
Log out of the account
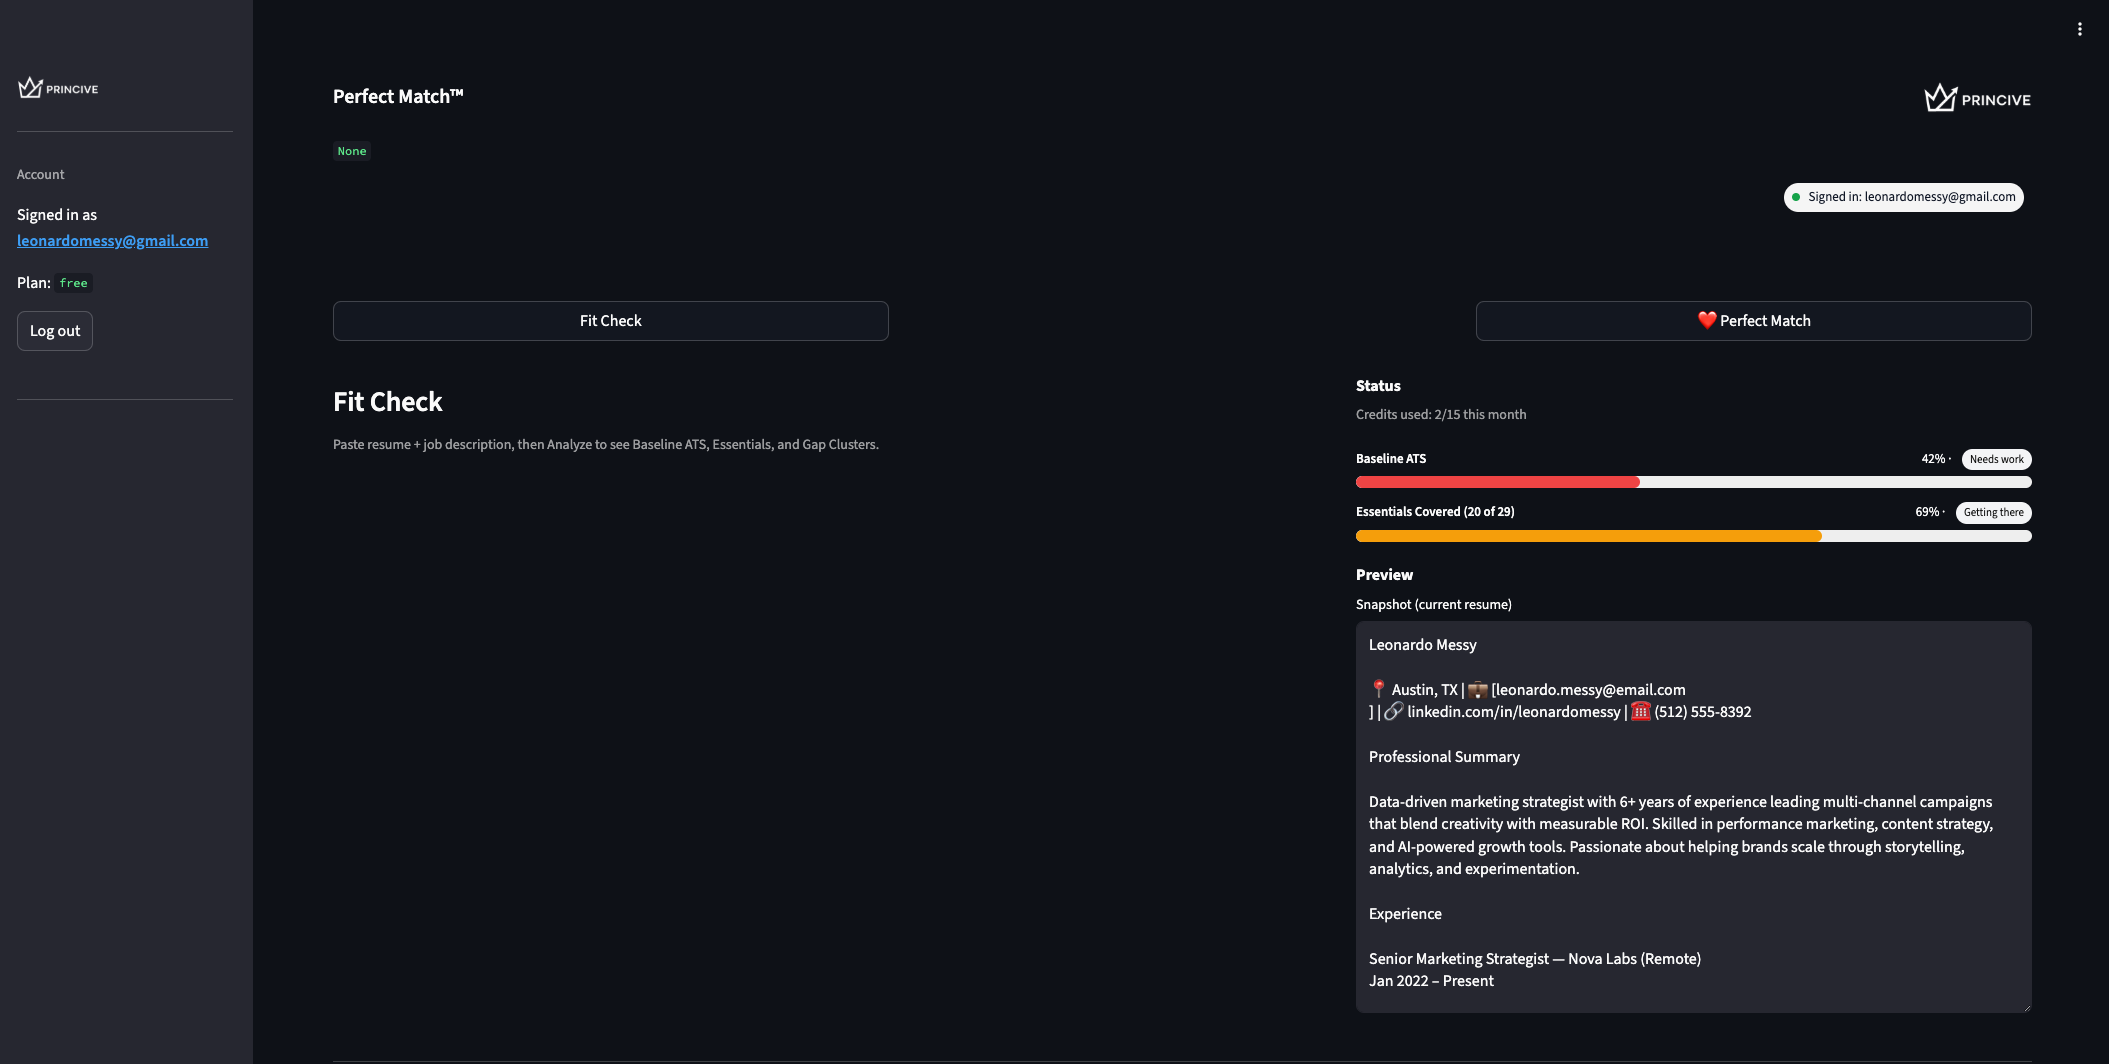[55, 331]
